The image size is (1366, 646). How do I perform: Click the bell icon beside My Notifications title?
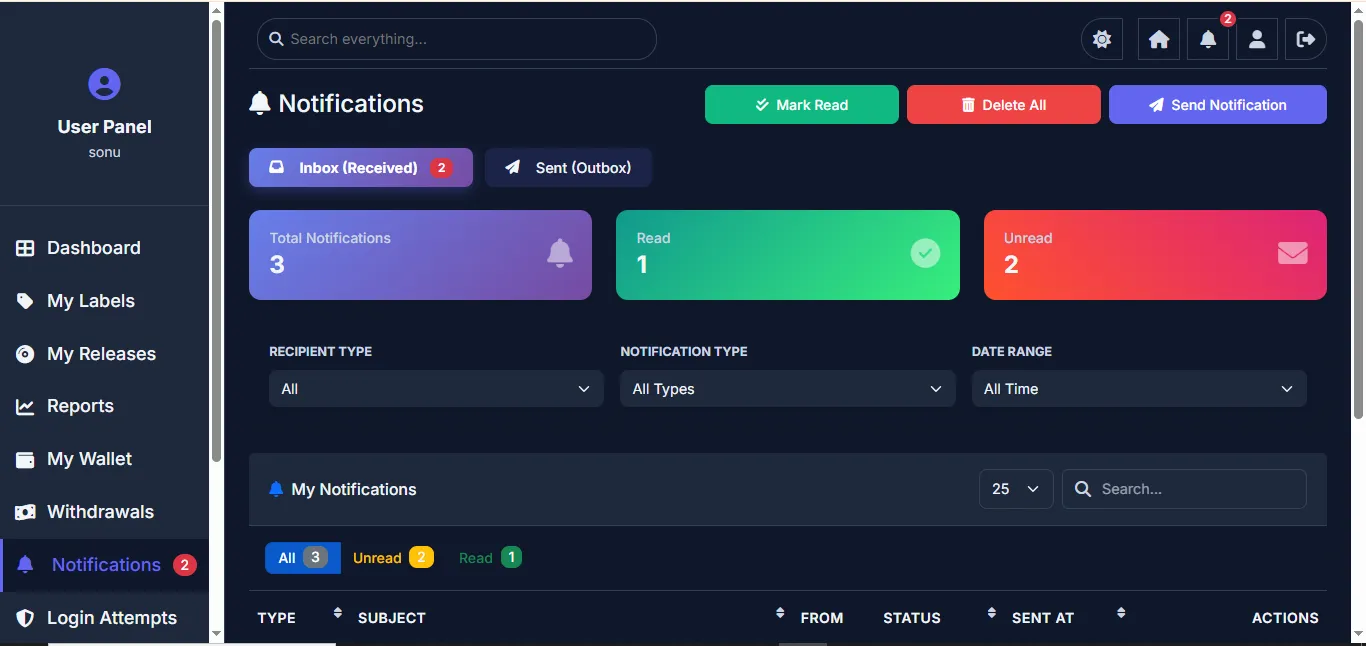(x=276, y=489)
